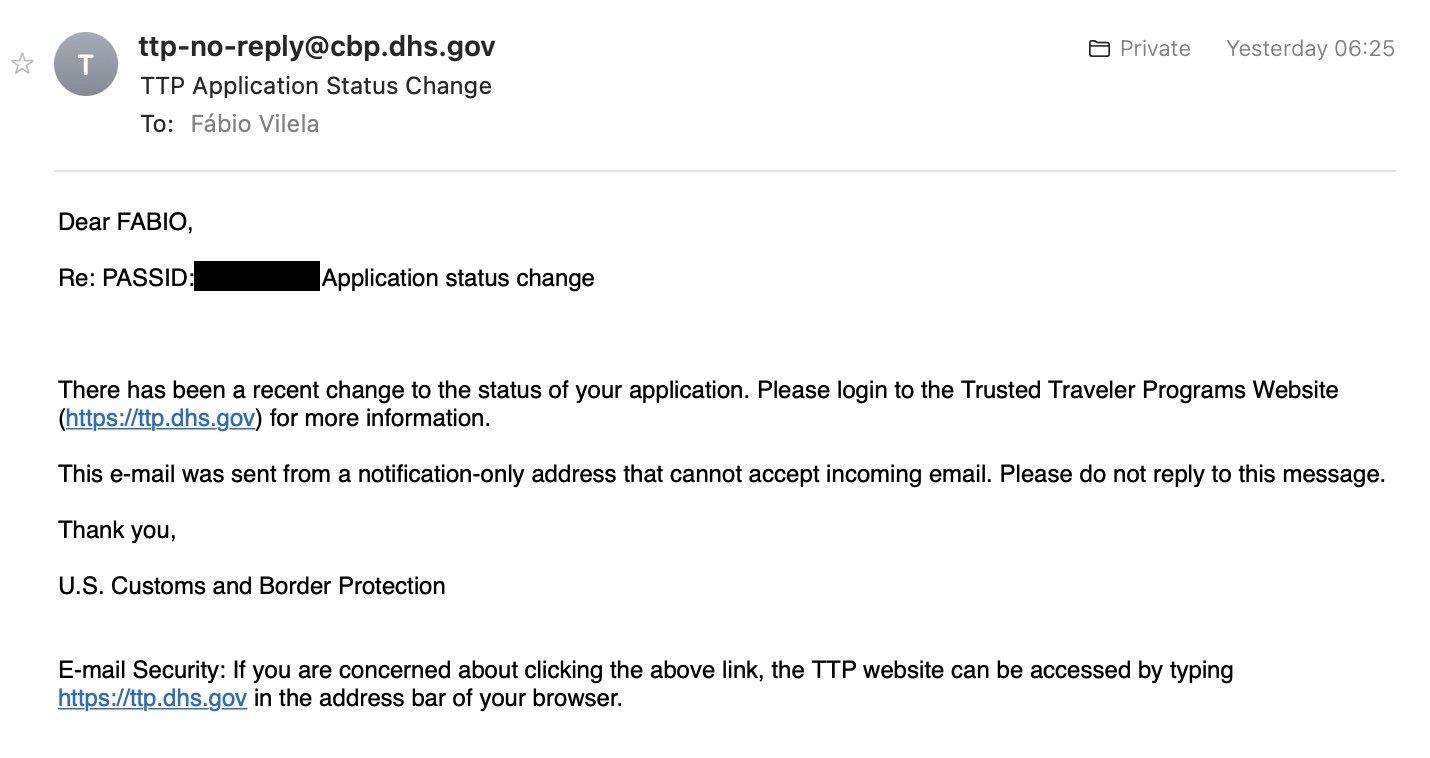The height and width of the screenshot is (758, 1430).
Task: Click the Private folder icon
Action: click(x=1099, y=49)
